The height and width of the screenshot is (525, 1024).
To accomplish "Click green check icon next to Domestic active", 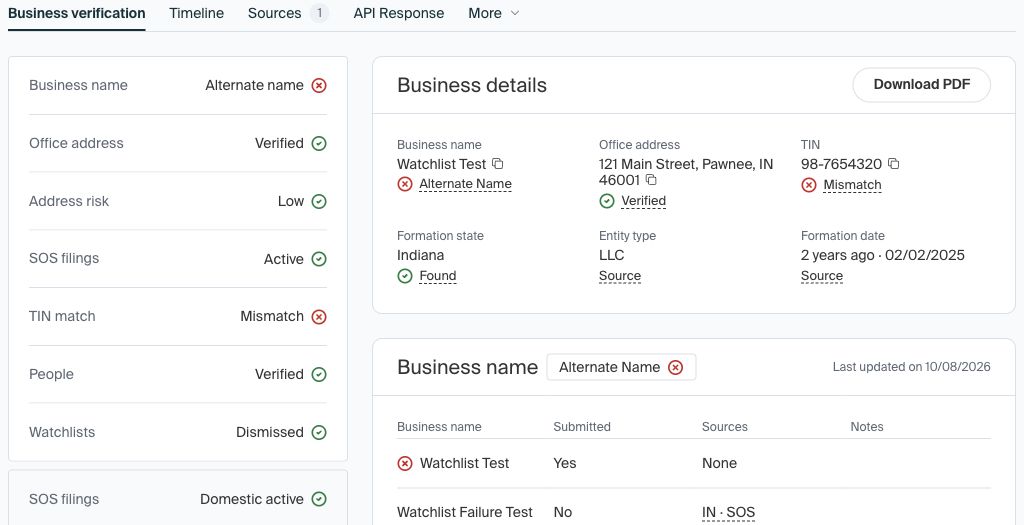I will [x=319, y=499].
